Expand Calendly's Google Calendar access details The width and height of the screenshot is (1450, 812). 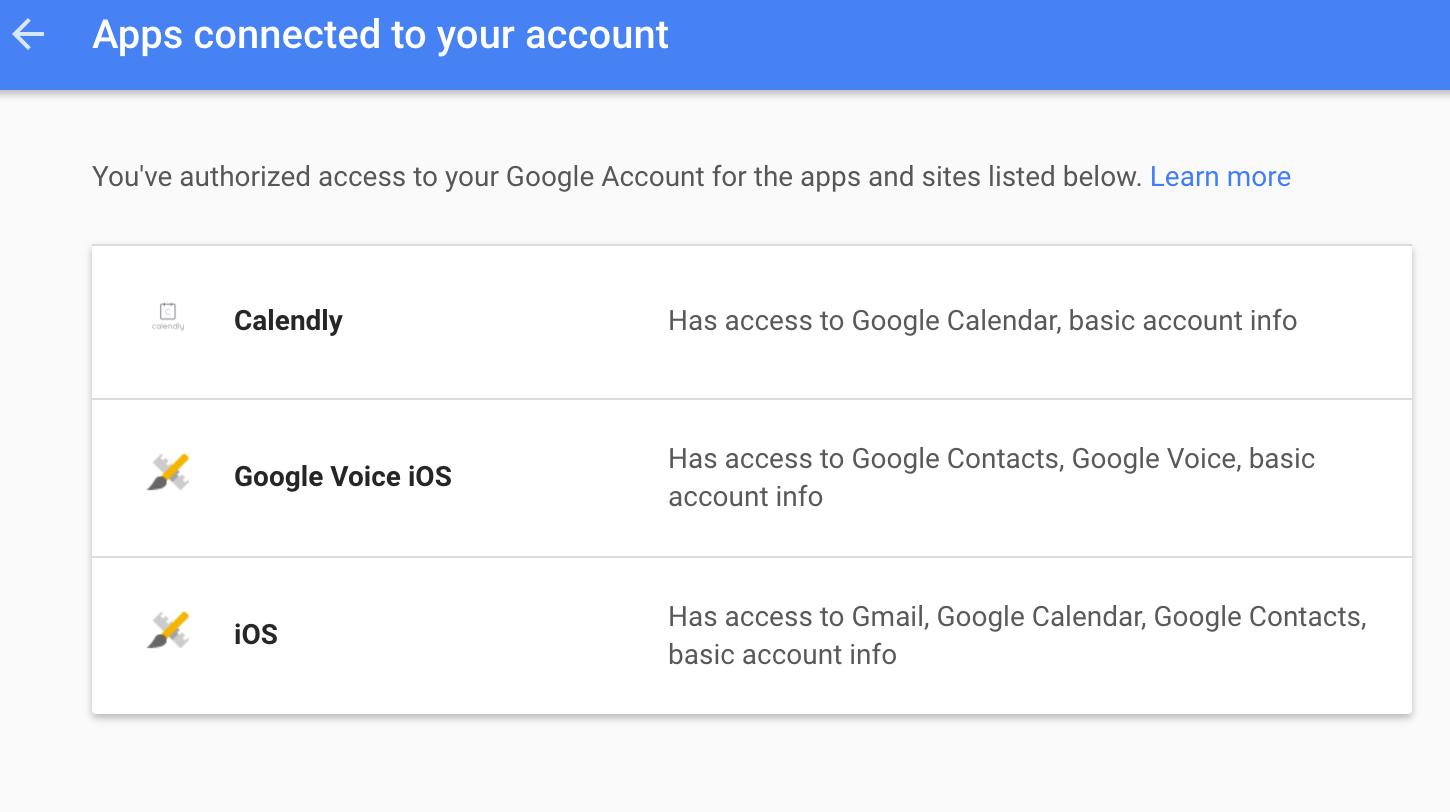click(981, 321)
